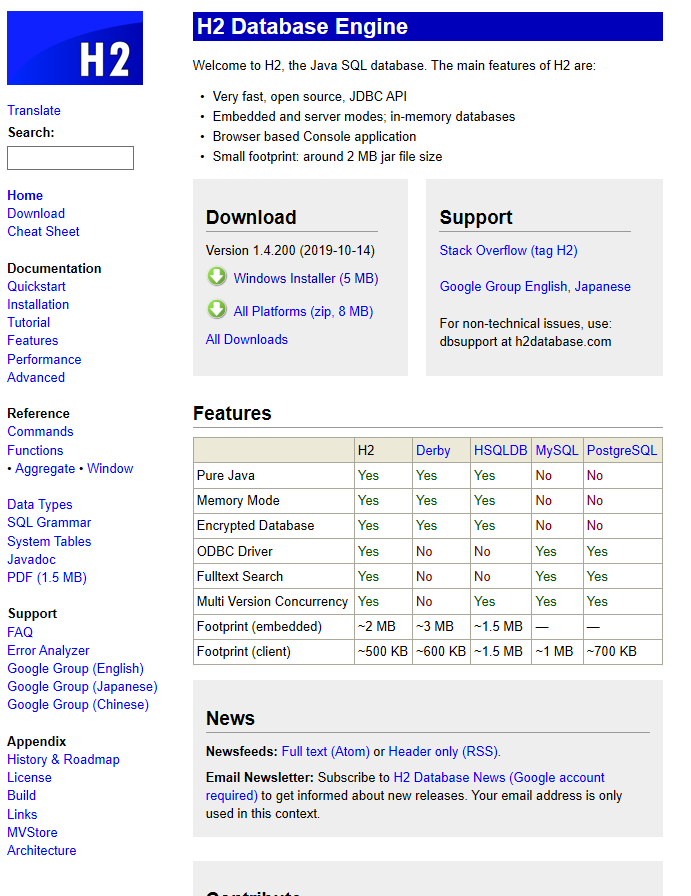Click the '~500 KB' H2 client footprint cell
691x896 pixels.
coord(383,651)
